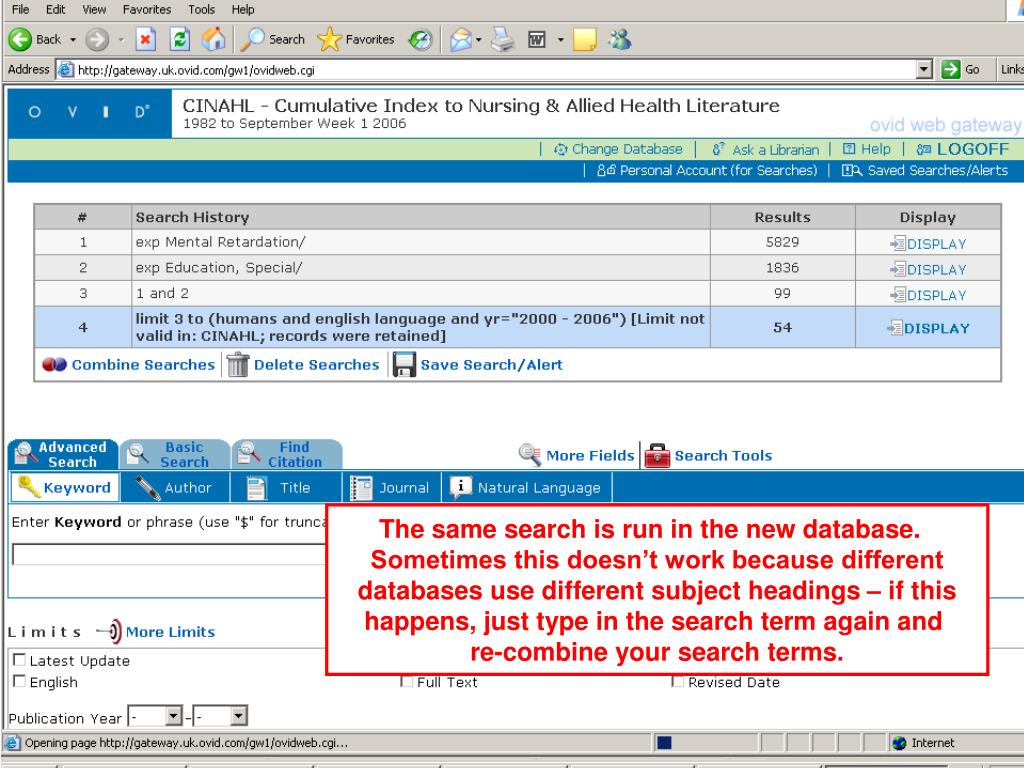The height and width of the screenshot is (768, 1024).
Task: Click the Edit with Word icon
Action: pos(536,40)
